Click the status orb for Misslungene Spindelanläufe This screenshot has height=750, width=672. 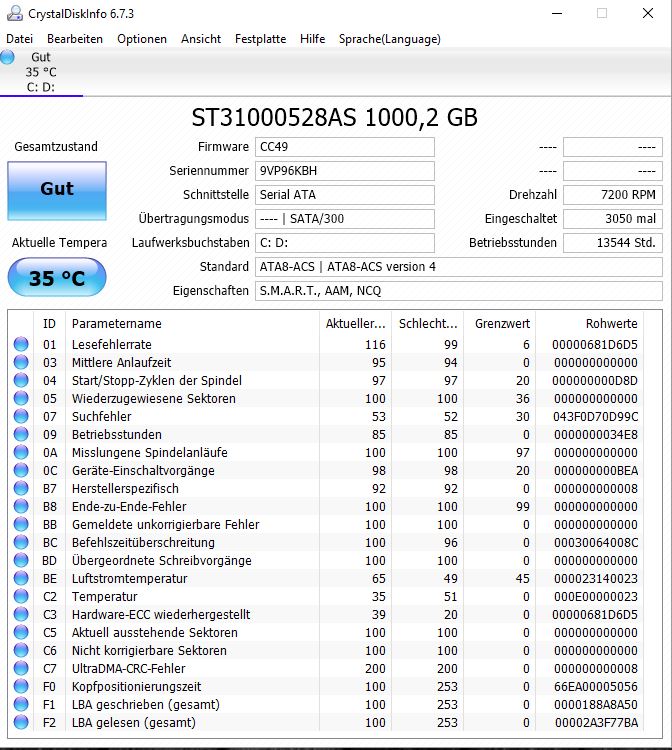[21, 452]
